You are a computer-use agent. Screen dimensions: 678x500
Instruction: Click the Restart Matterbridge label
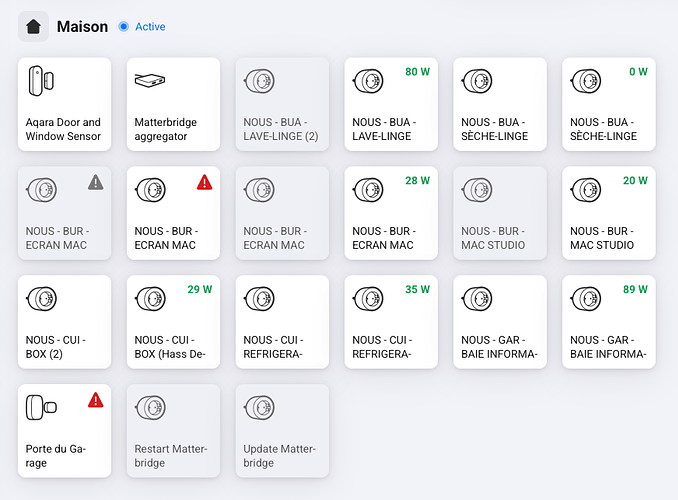click(171, 456)
